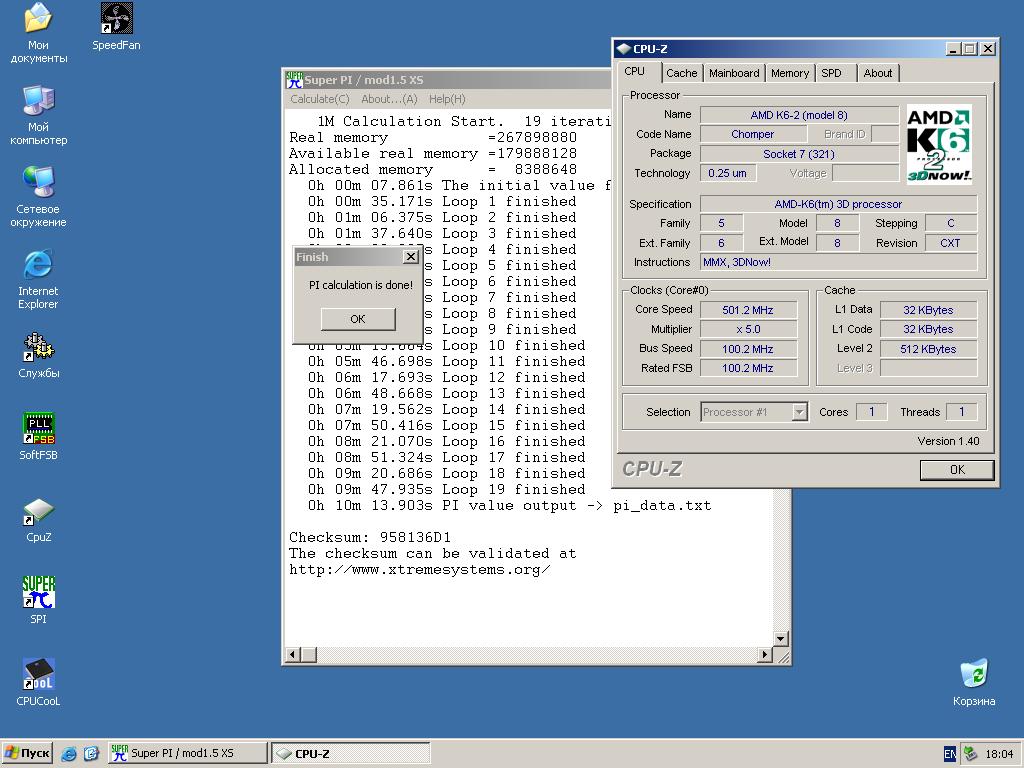Click OK button in CPU-Z window
Viewport: 1024px width, 768px height.
[957, 470]
